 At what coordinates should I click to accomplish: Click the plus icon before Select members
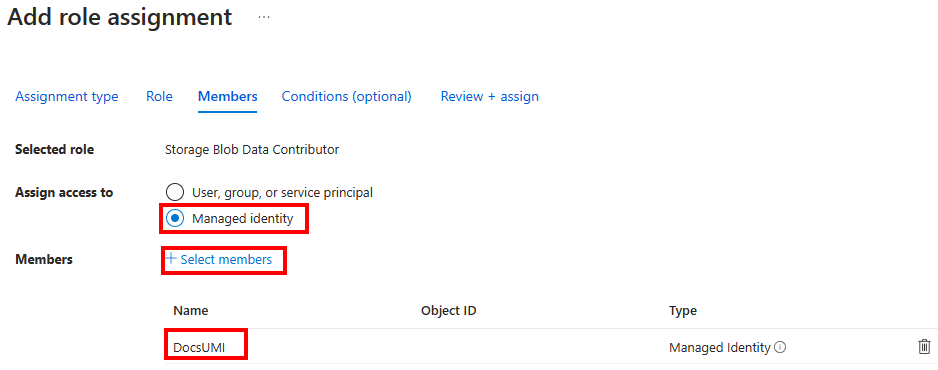171,259
